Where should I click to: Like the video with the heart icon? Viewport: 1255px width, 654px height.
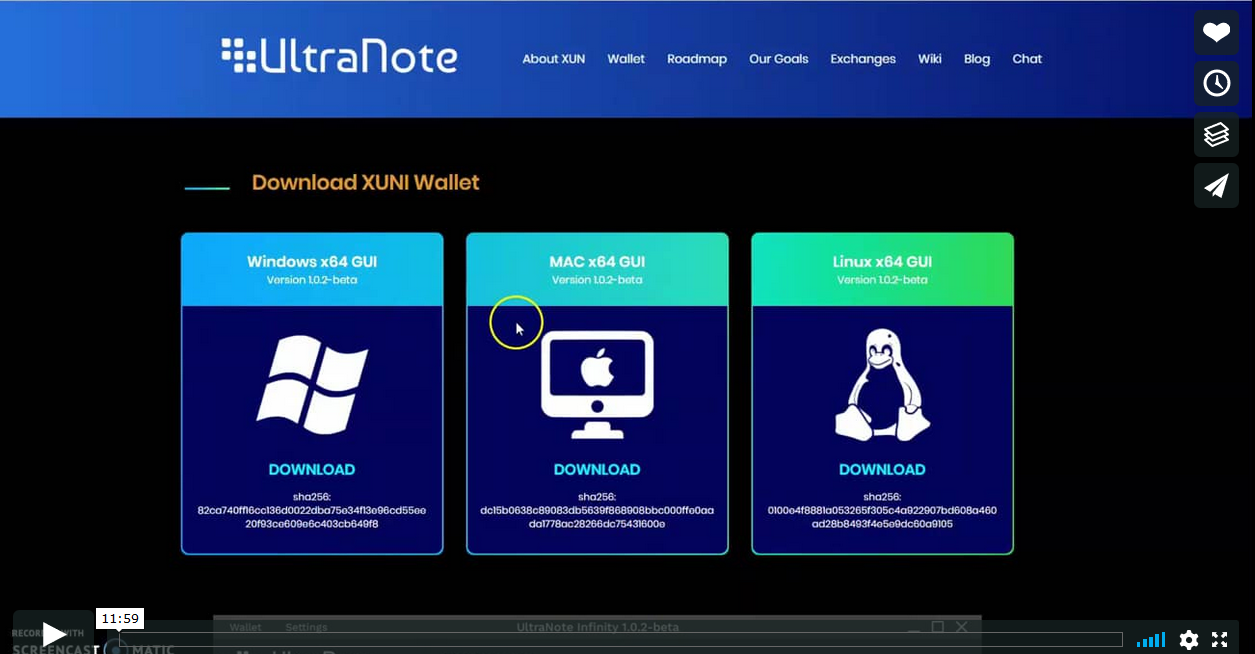(x=1216, y=33)
